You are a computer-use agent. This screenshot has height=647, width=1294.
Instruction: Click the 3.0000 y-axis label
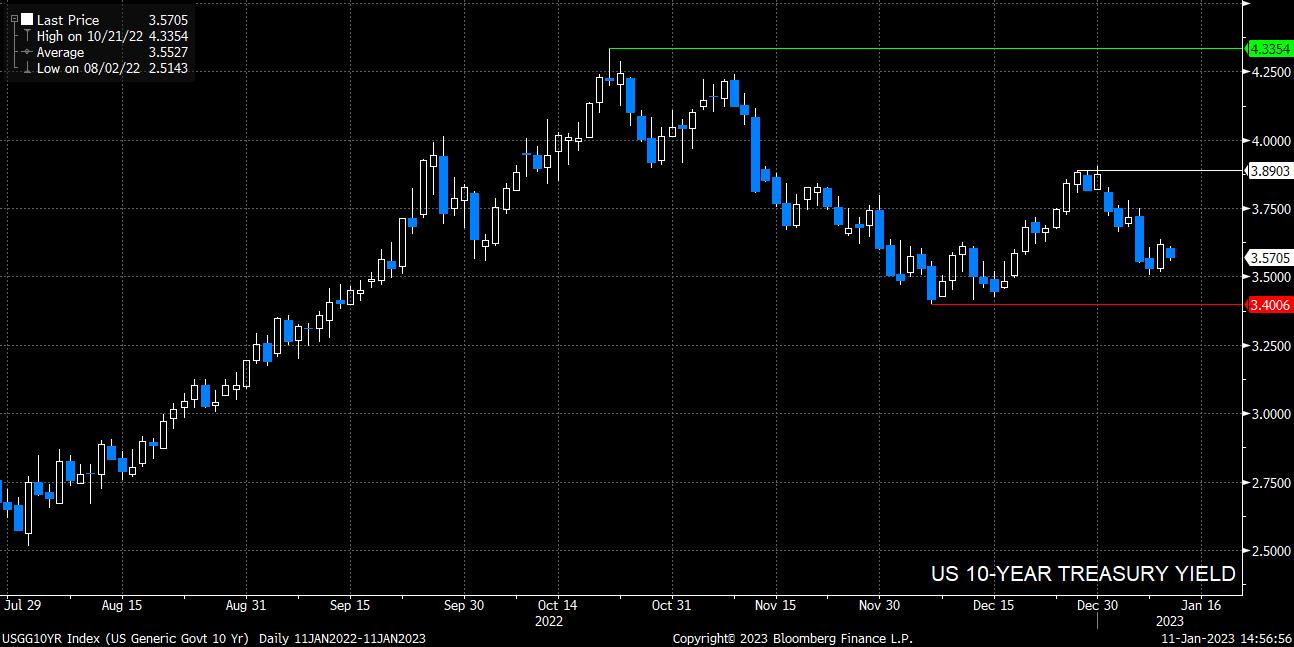point(1271,414)
